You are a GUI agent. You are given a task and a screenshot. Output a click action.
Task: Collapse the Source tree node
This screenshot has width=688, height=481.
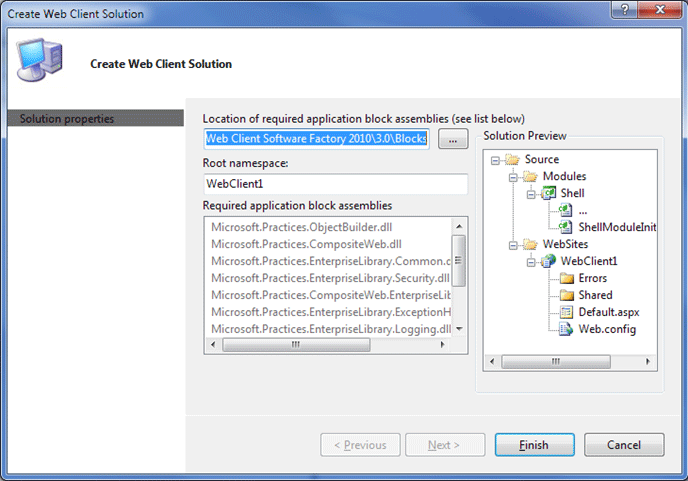tap(495, 160)
